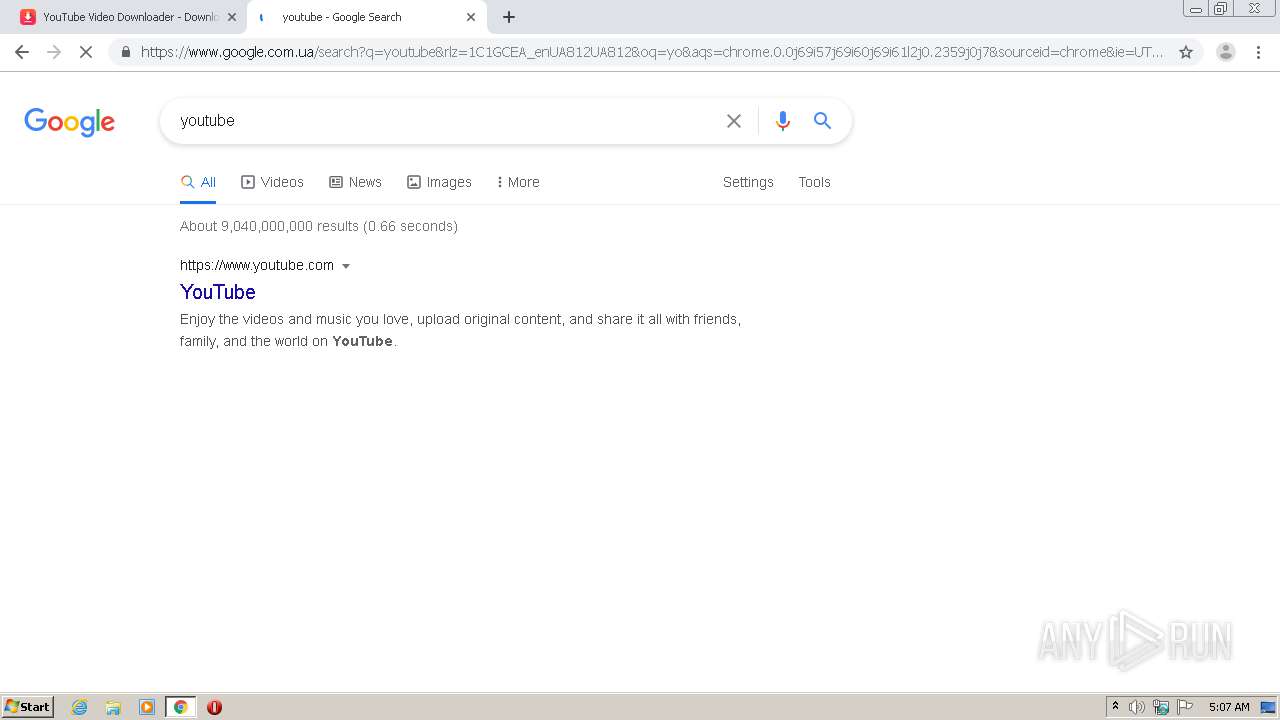This screenshot has width=1280, height=720.
Task: Switch to Videos results
Action: pyautogui.click(x=272, y=182)
